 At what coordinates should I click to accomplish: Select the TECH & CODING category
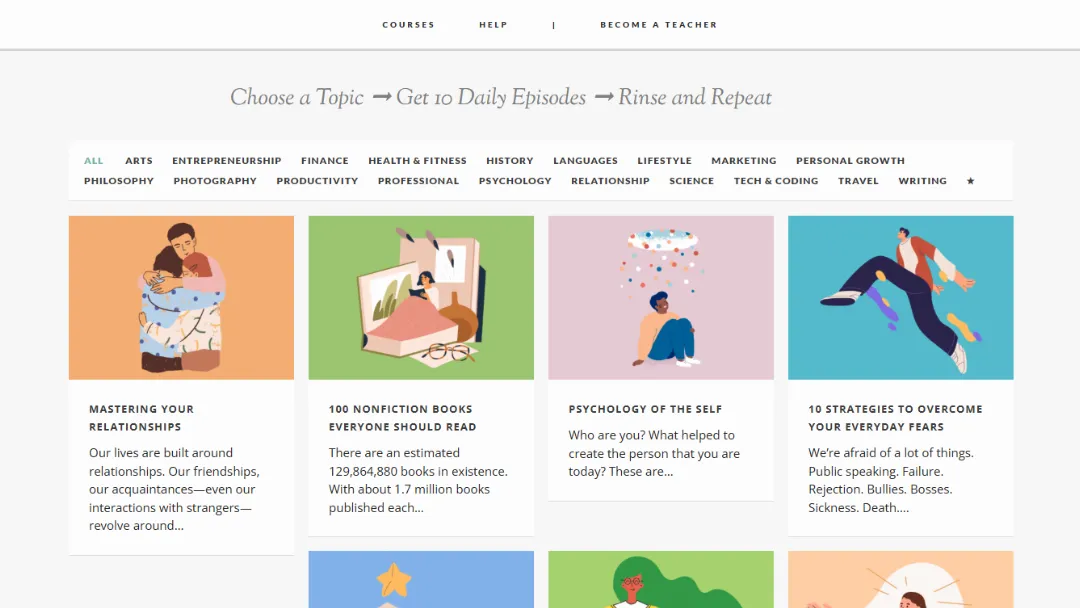776,181
